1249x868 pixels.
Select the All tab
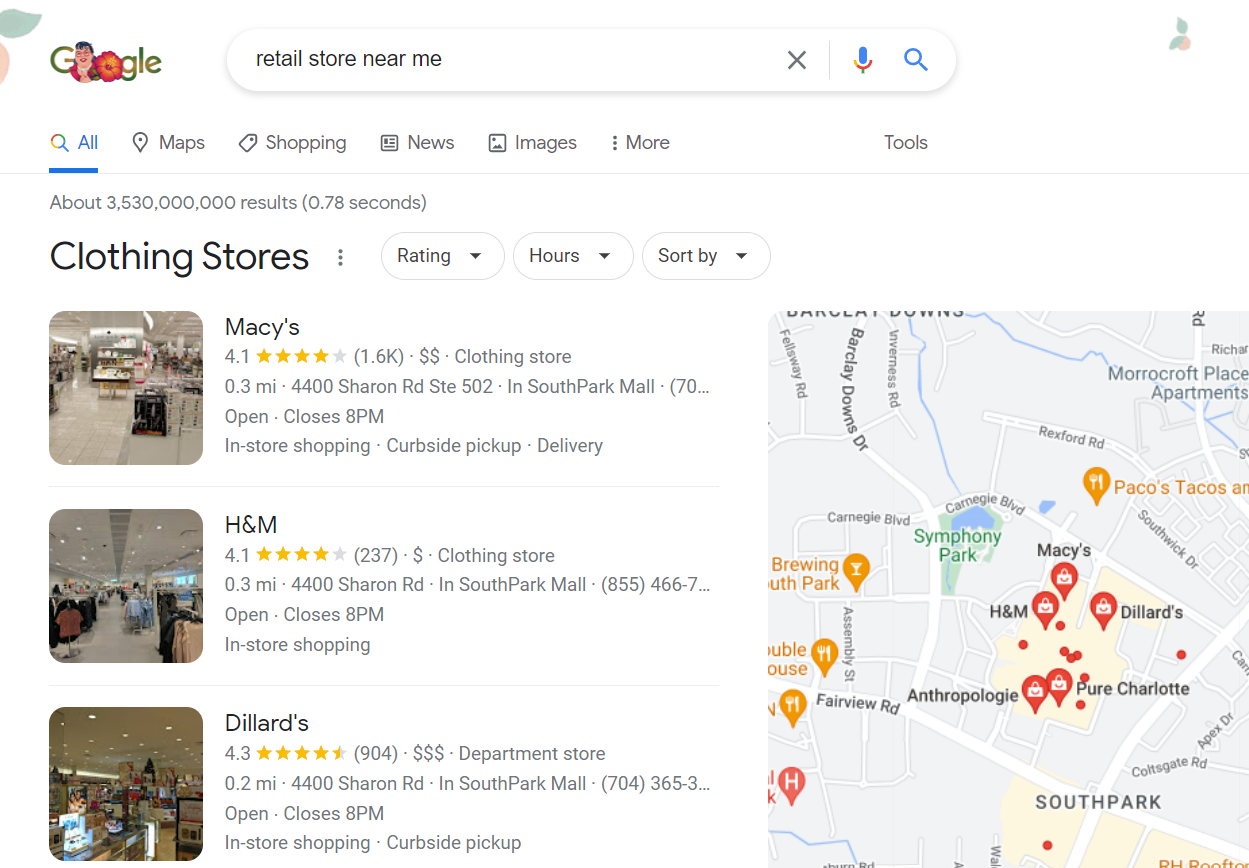tap(74, 143)
